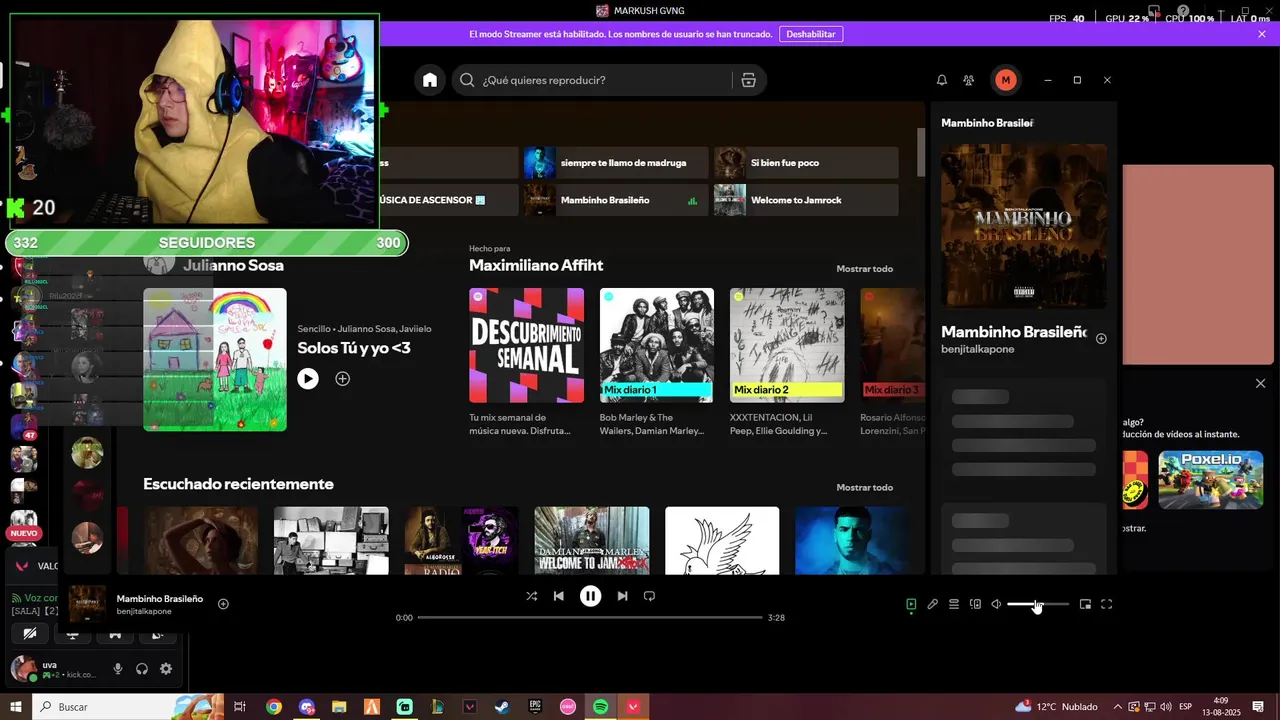Open Mambinho Brasileño cover in right panel

tap(1024, 227)
